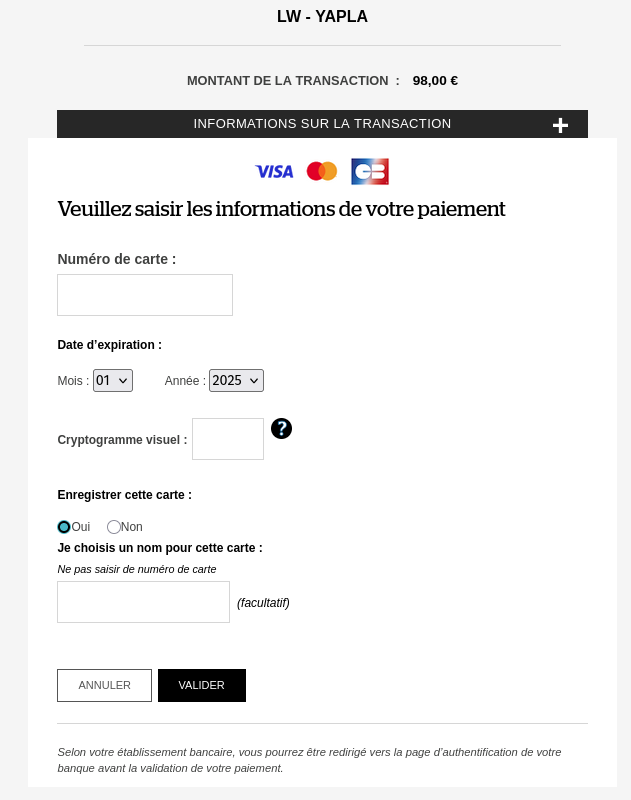The width and height of the screenshot is (631, 800).
Task: Click the Mastercard logo
Action: [x=322, y=171]
